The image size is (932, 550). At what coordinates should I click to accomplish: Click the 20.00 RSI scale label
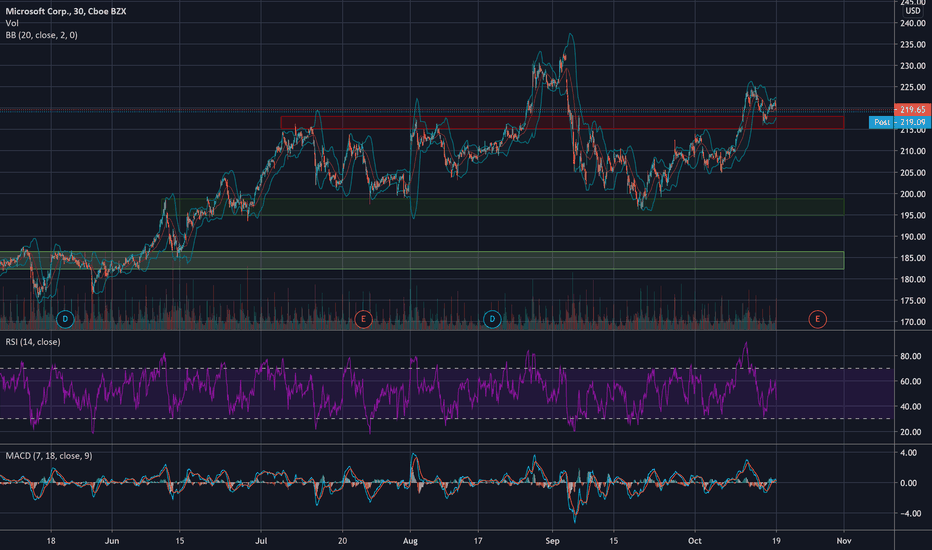pos(911,432)
